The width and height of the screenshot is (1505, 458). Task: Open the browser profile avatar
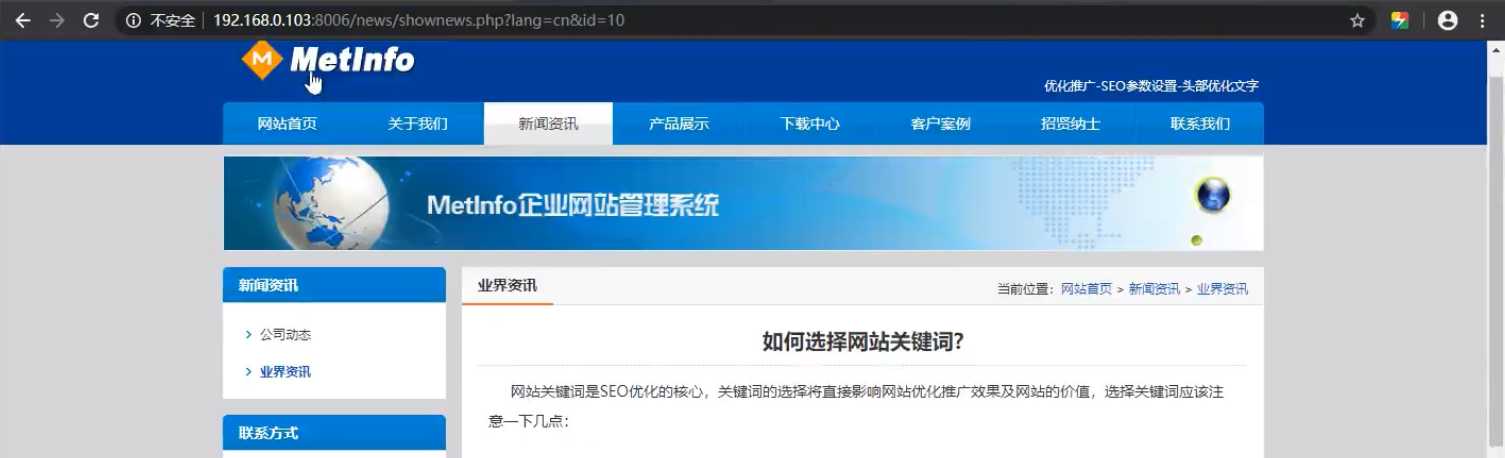[1447, 20]
